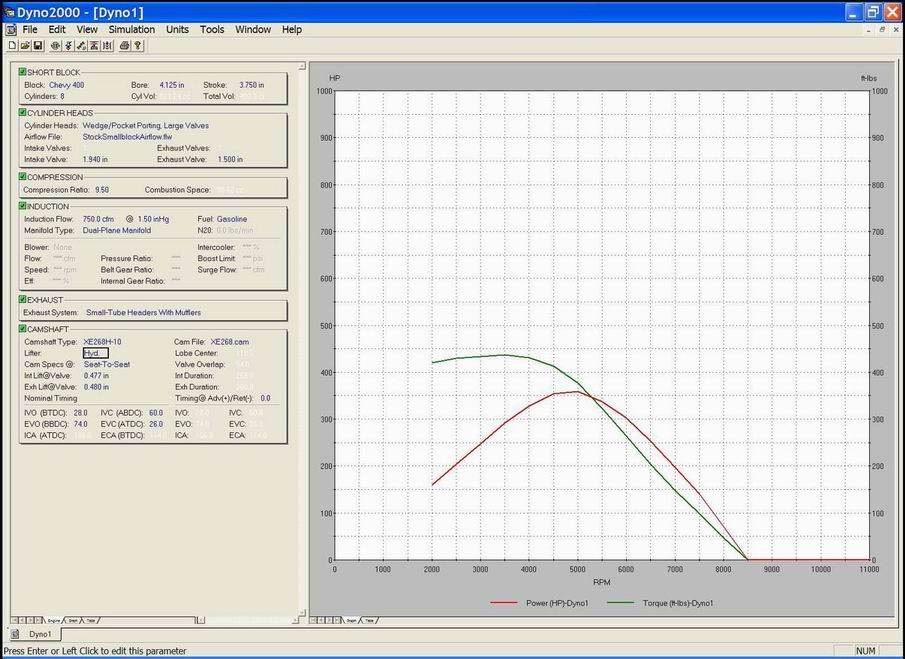Click the Block value Chevy 400

tap(66, 85)
